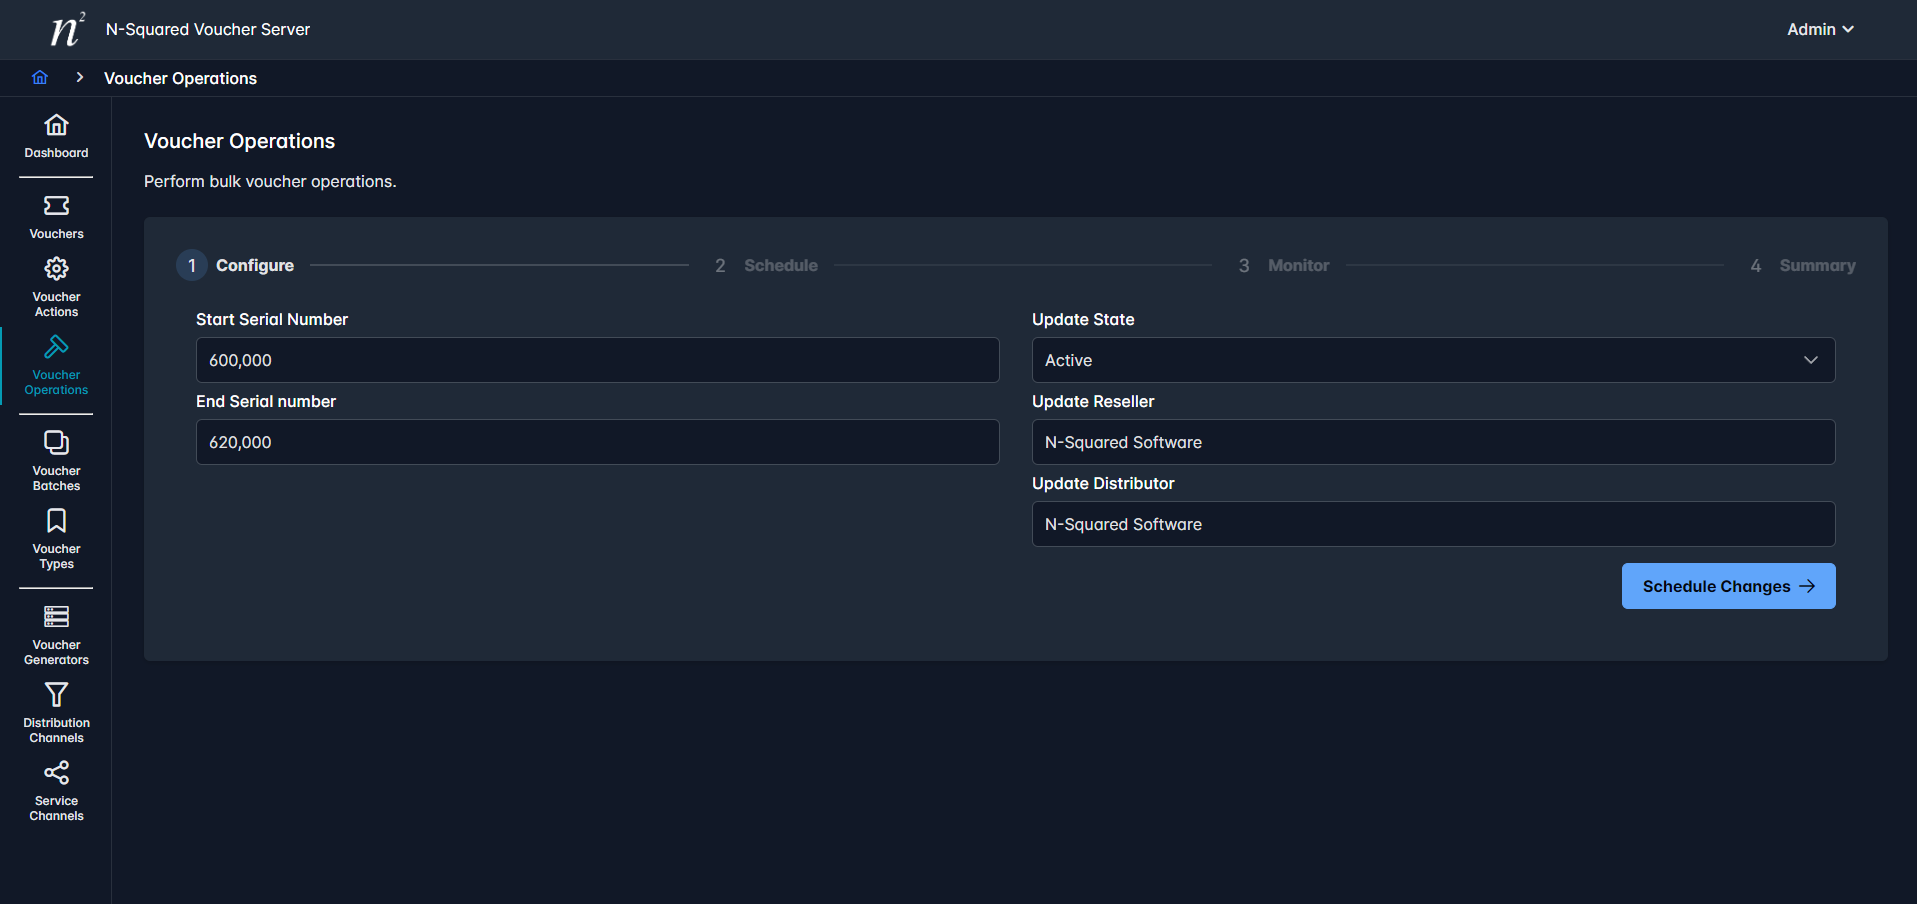The image size is (1917, 904).
Task: Click the Update Reseller field
Action: coord(1432,442)
